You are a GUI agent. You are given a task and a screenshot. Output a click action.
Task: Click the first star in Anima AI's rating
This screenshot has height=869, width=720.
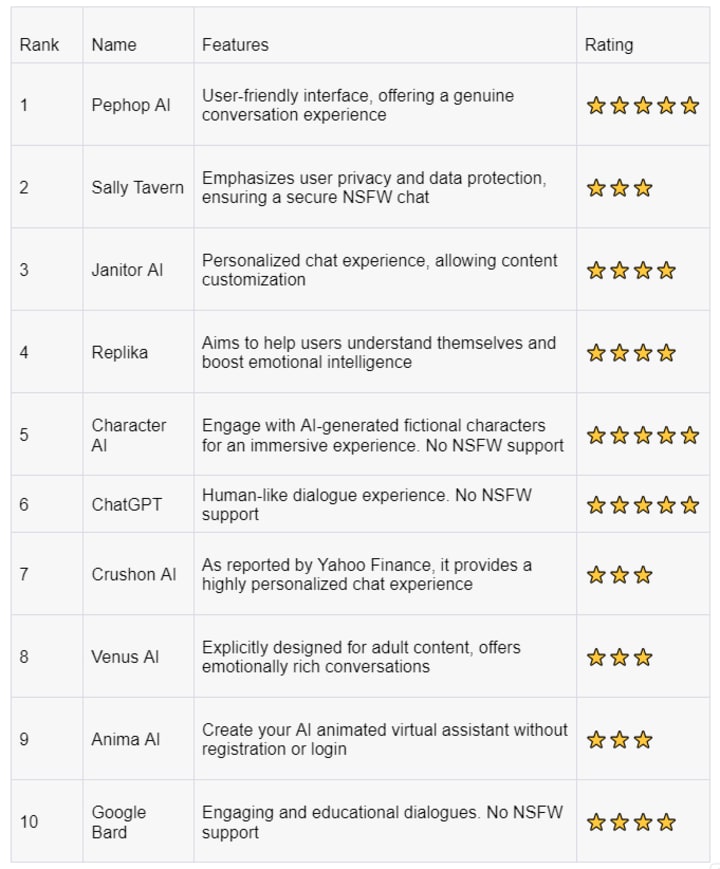pos(596,740)
